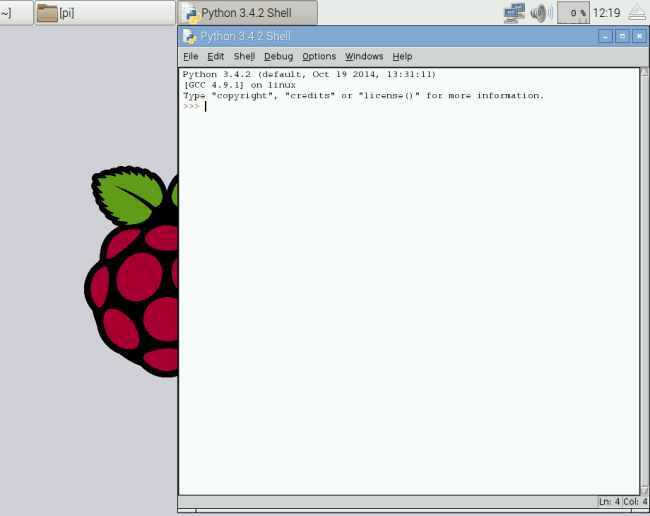Switch to the [pi] folder taskbar button
This screenshot has width=650, height=516.
click(105, 13)
